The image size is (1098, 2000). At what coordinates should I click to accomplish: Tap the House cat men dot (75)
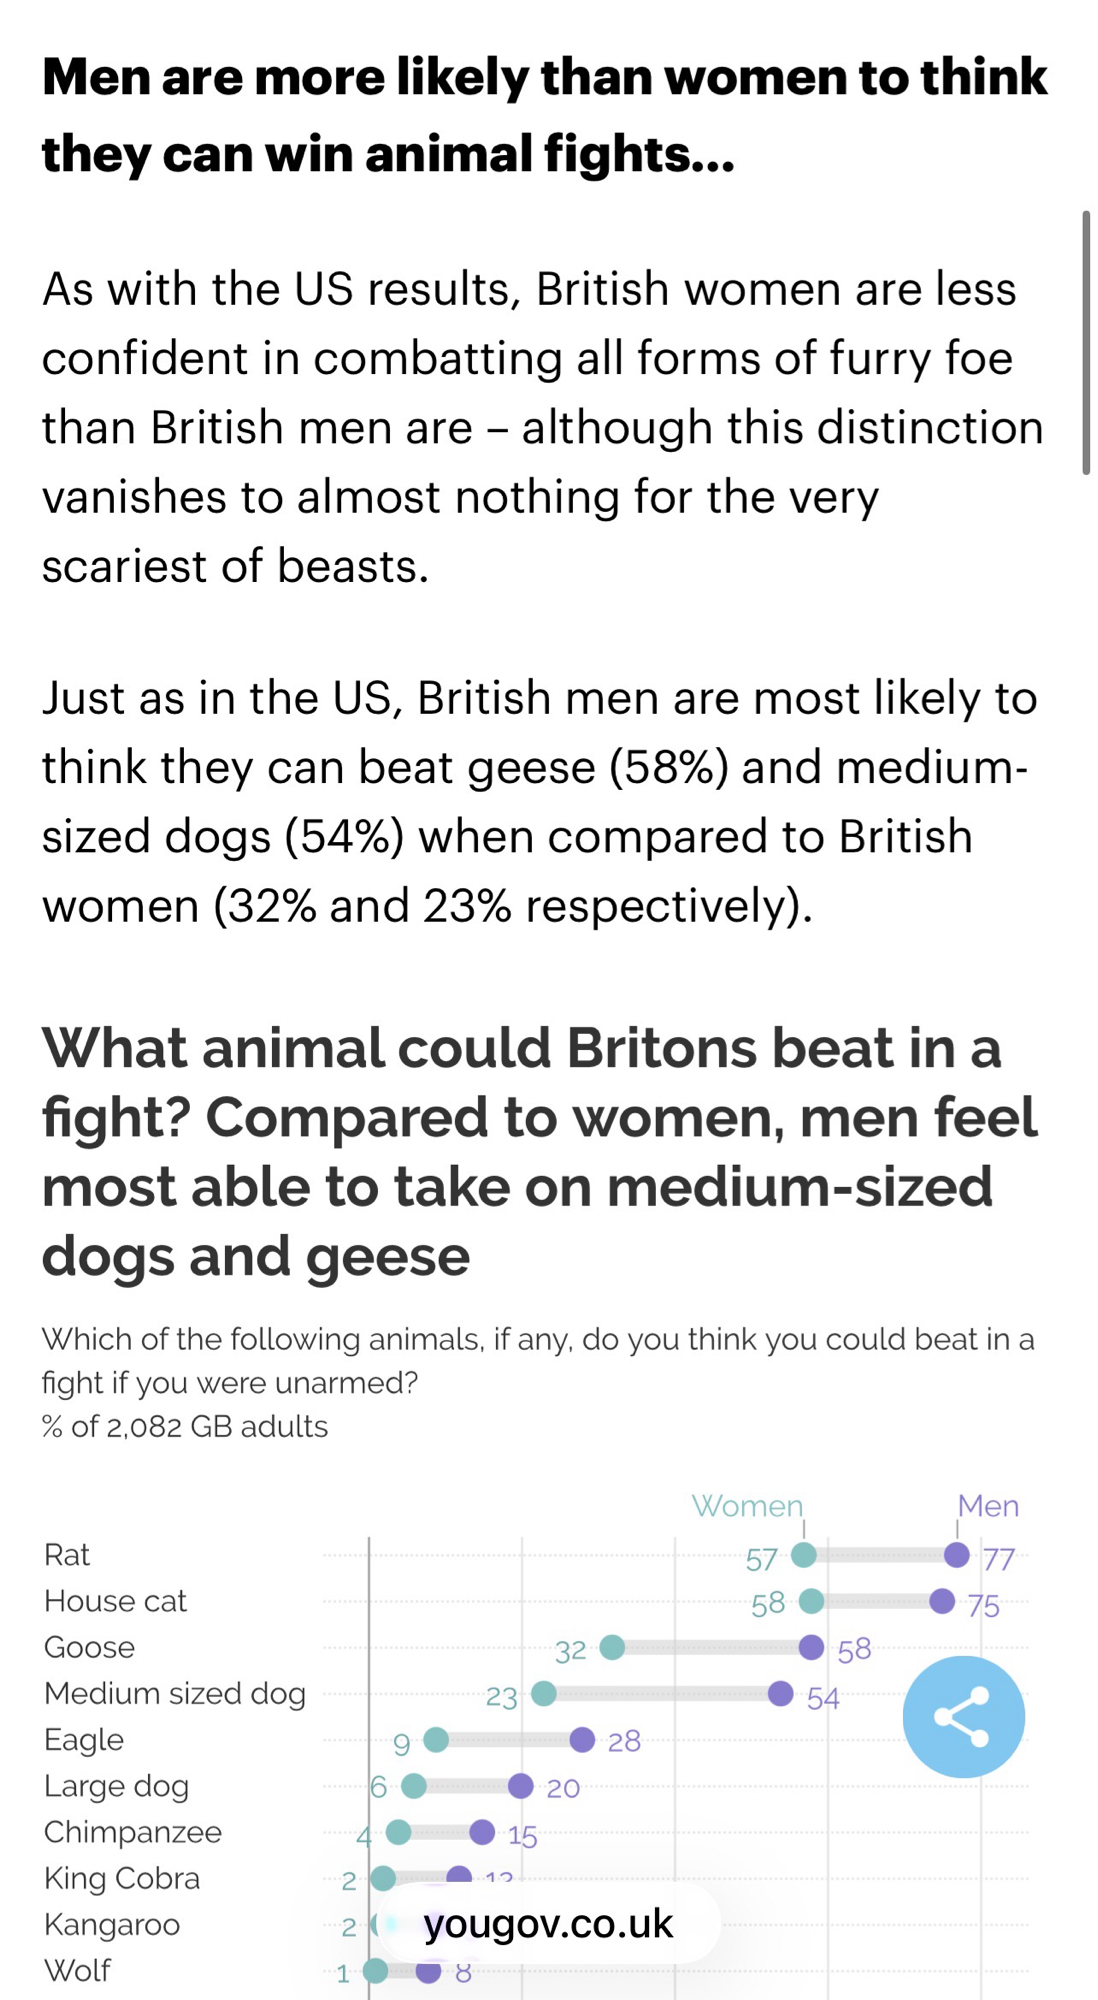[942, 1602]
